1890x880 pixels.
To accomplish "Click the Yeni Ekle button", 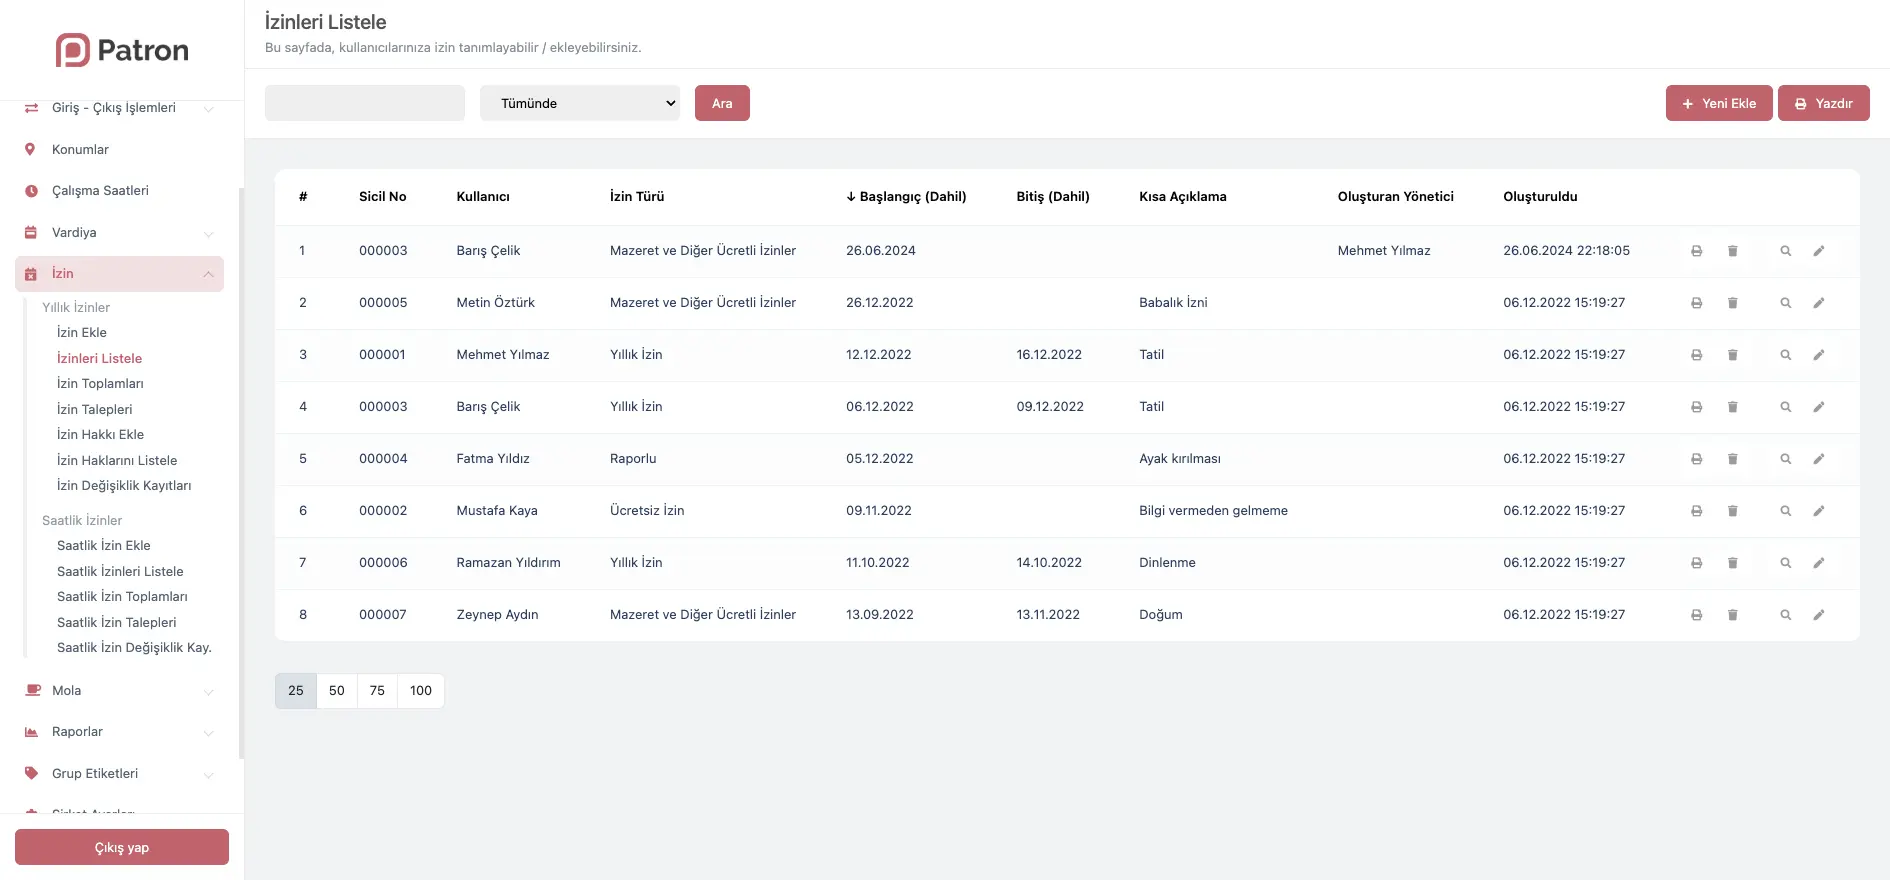I will point(1718,103).
